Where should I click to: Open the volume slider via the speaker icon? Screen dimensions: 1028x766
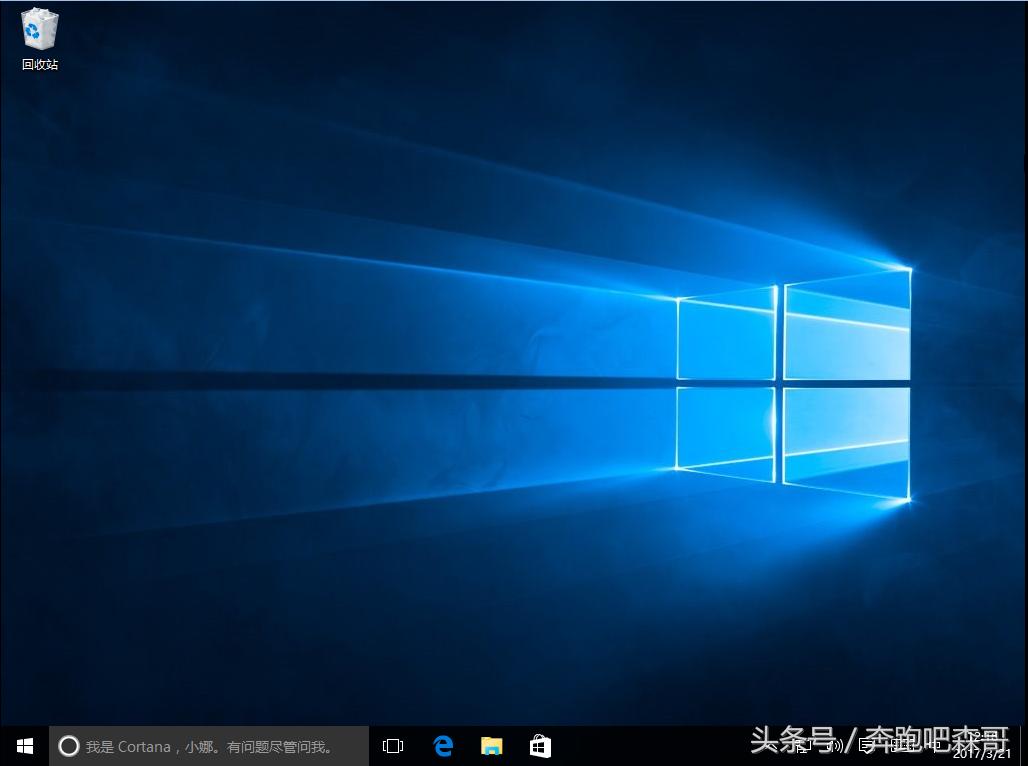pyautogui.click(x=833, y=745)
